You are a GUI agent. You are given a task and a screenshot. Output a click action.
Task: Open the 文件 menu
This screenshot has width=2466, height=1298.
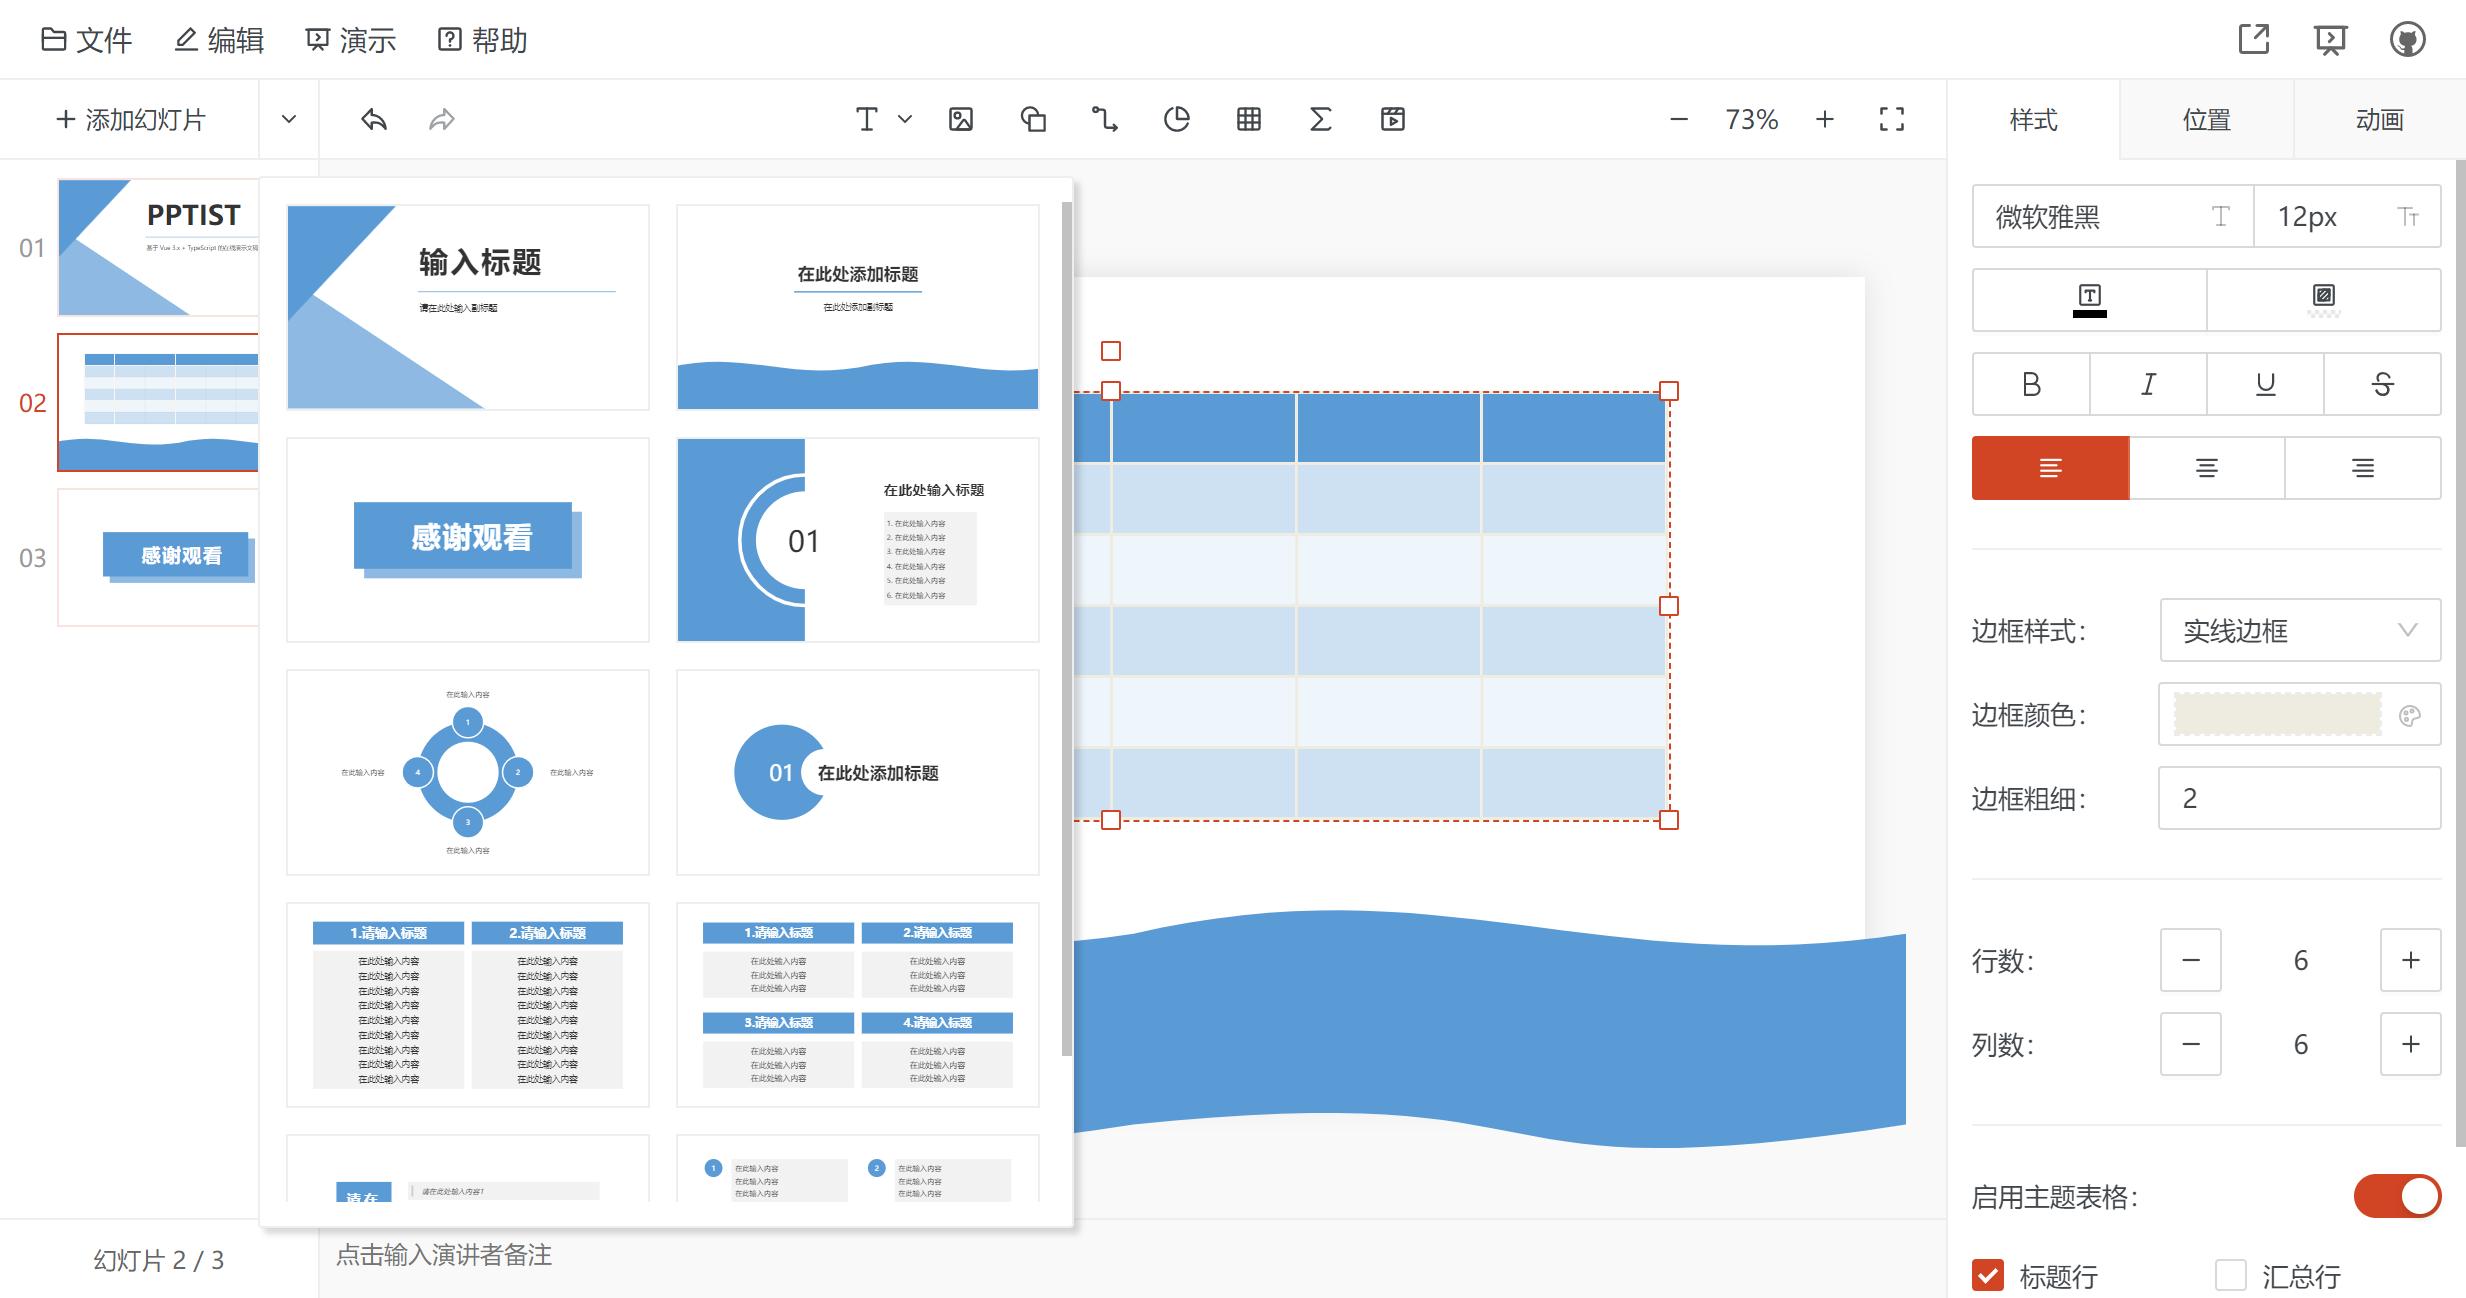(87, 40)
